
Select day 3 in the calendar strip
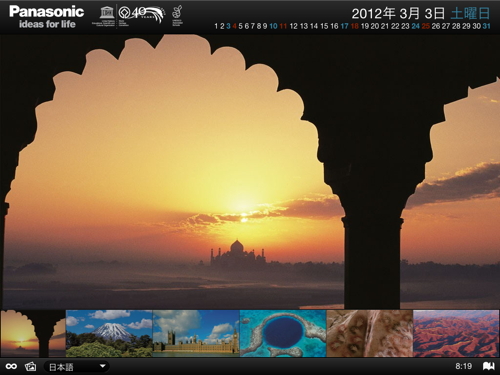pyautogui.click(x=228, y=26)
